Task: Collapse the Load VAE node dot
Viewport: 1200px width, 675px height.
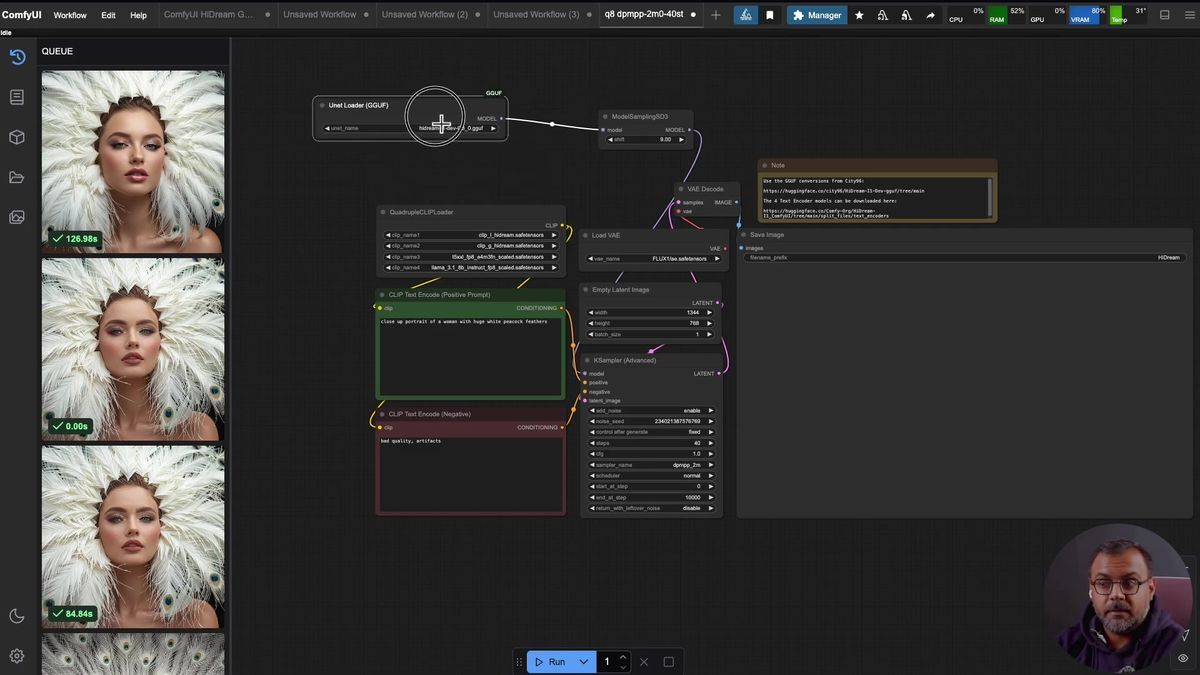Action: (x=586, y=236)
